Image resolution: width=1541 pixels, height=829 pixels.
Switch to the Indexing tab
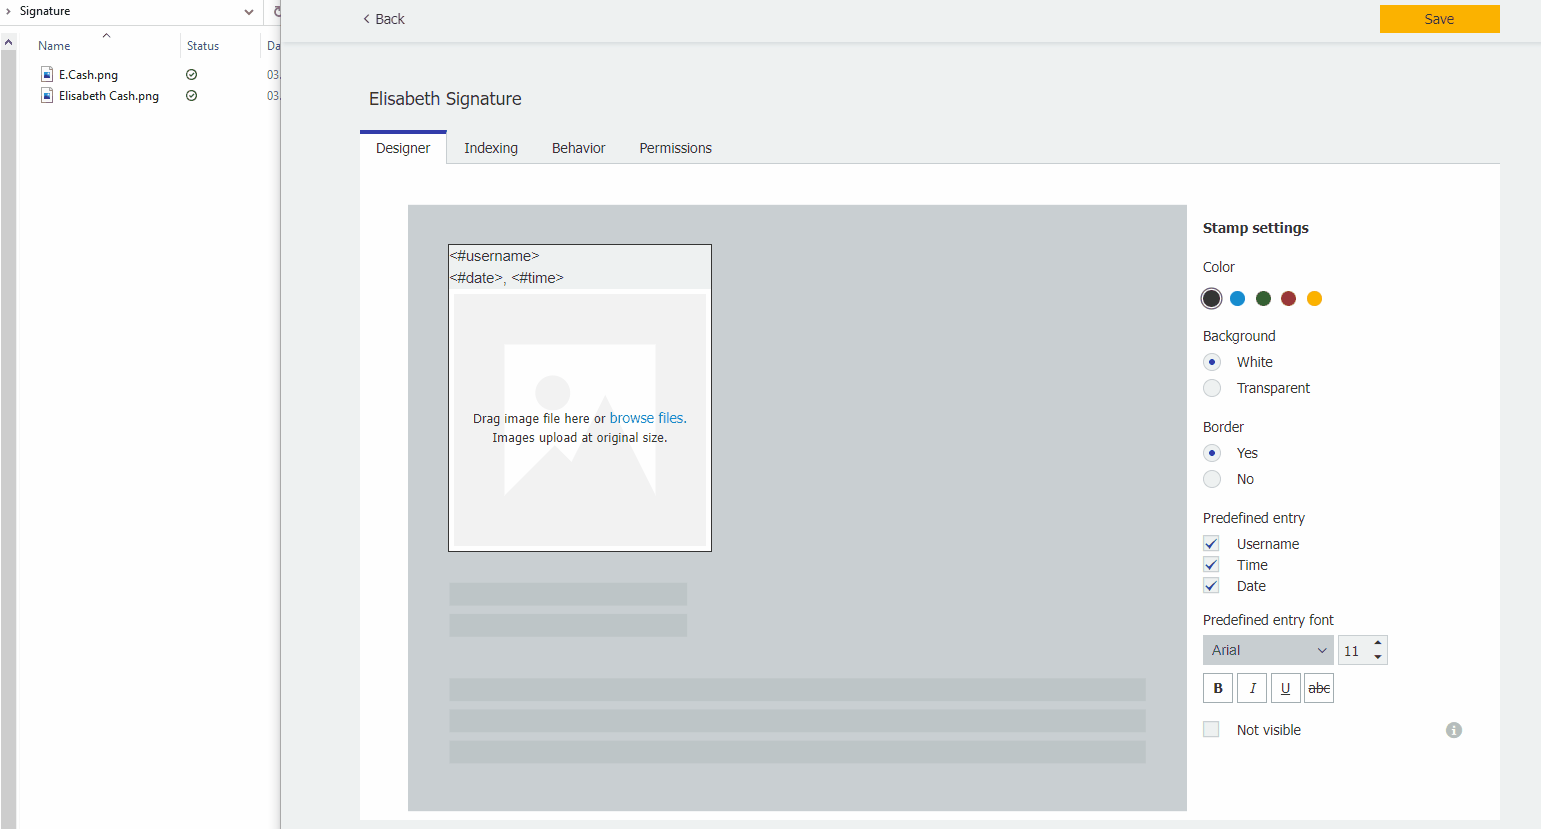[491, 148]
